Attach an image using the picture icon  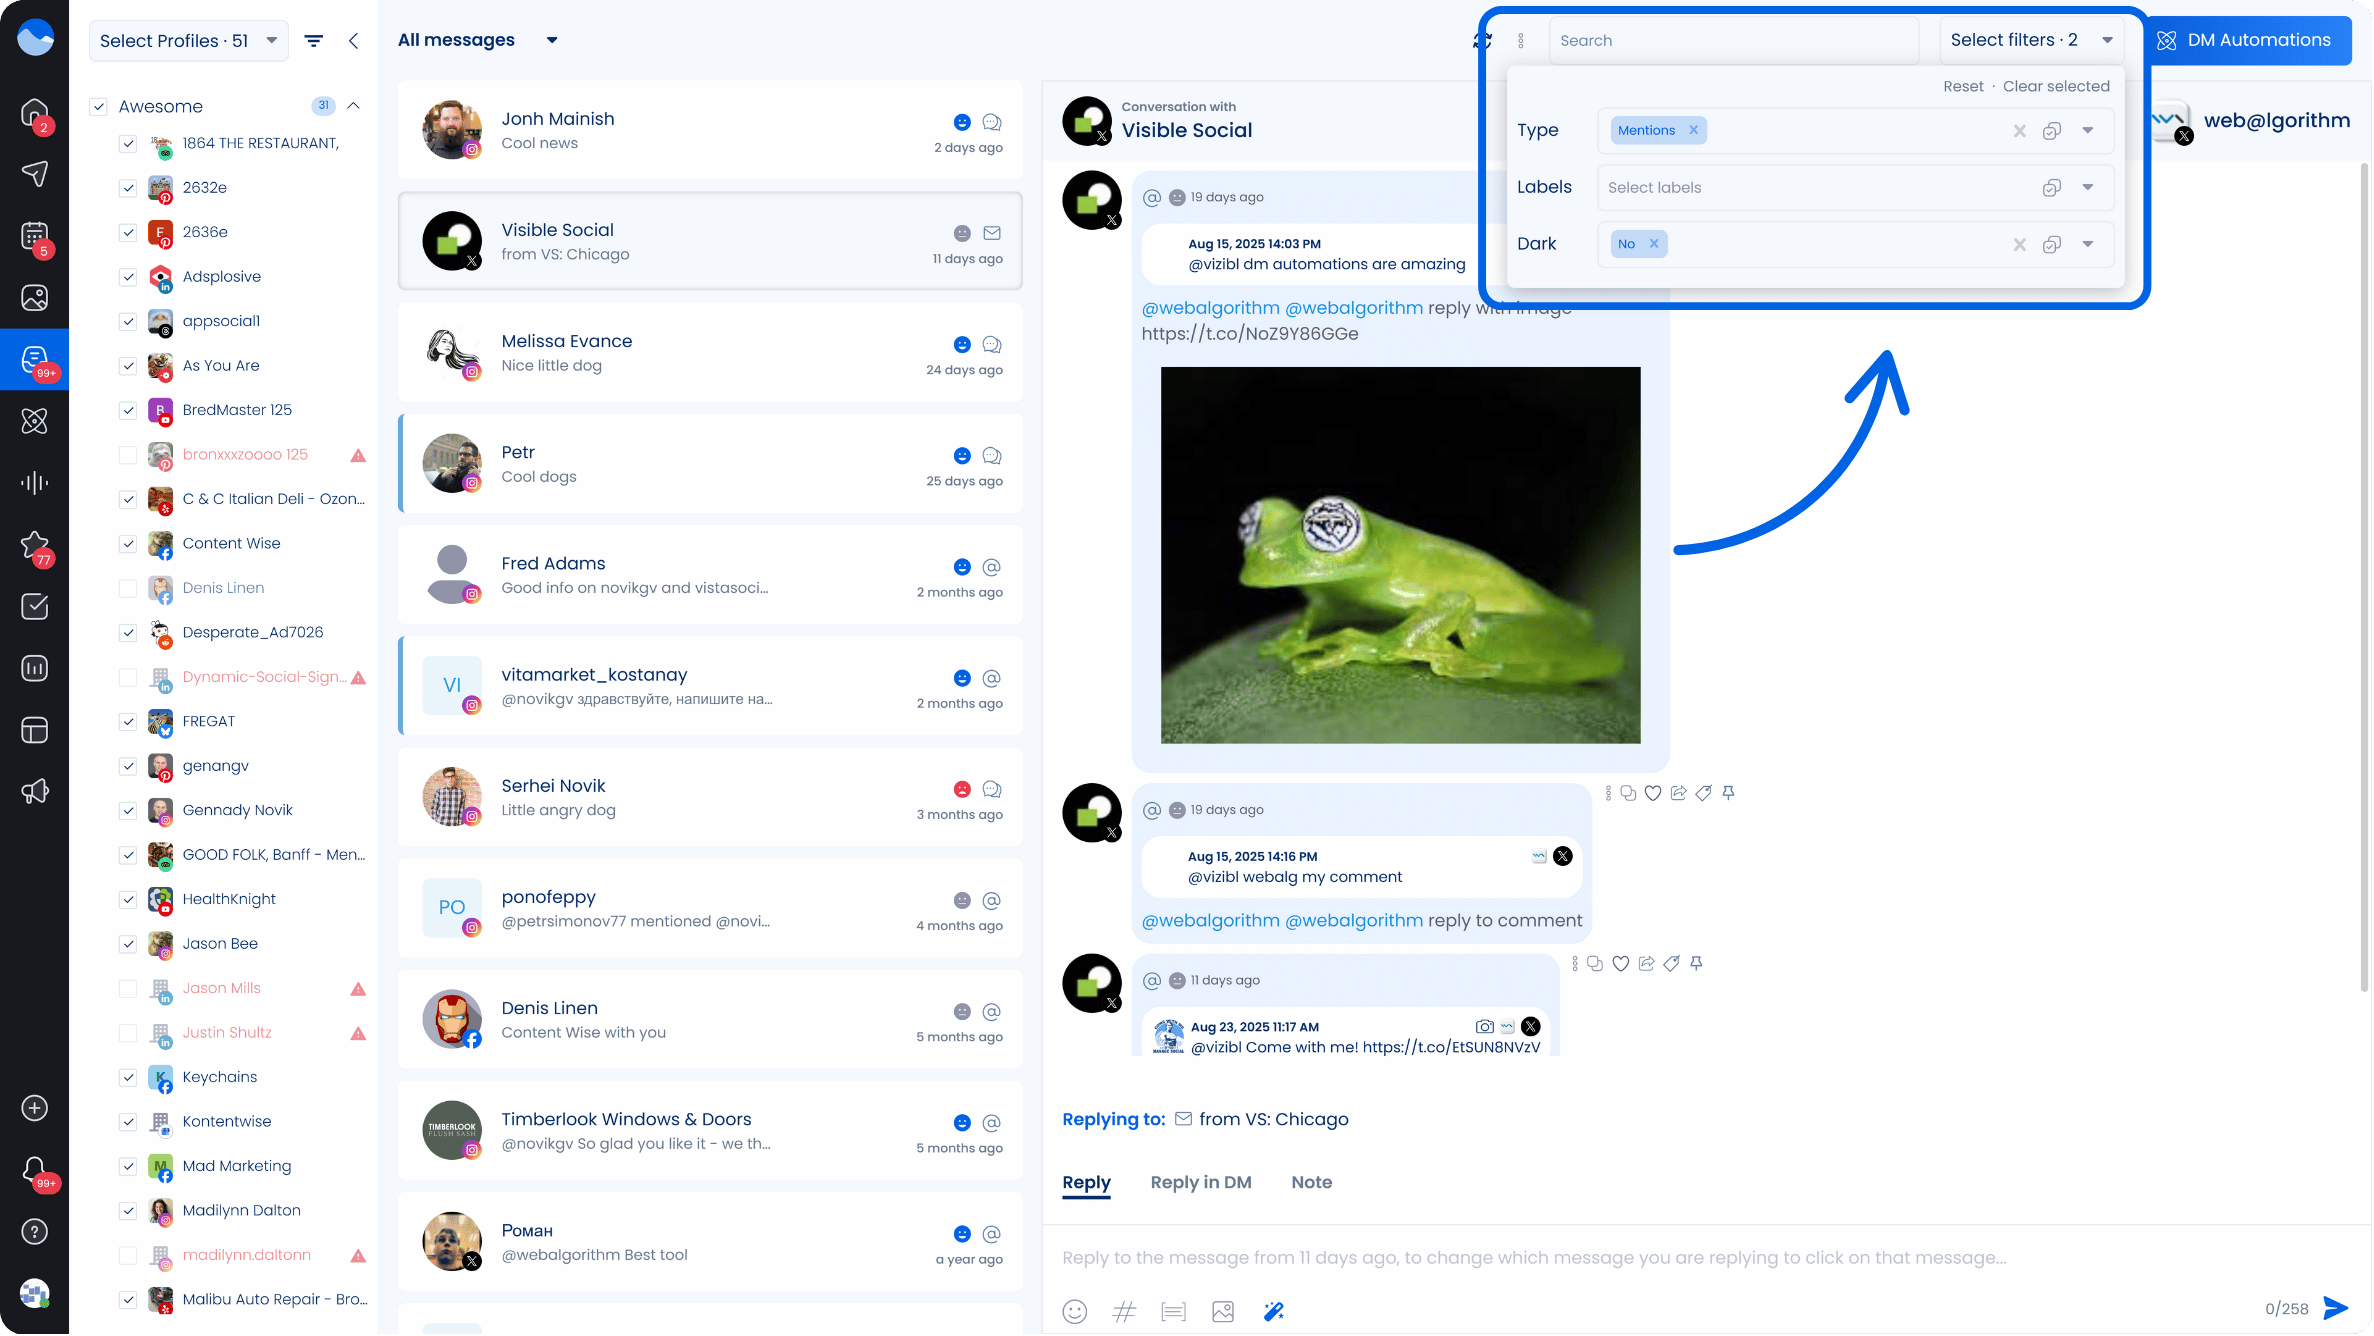click(x=1224, y=1313)
